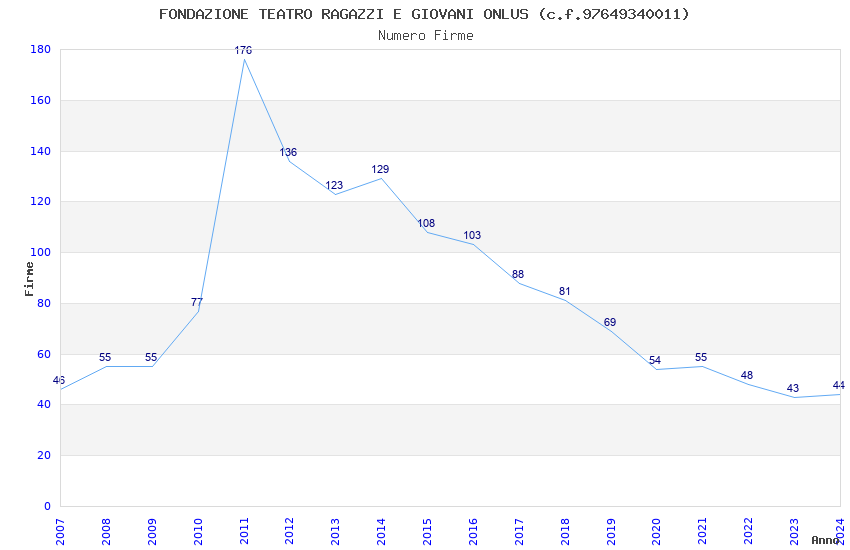This screenshot has height=550, width=850.
Task: Click the 2021 year label on the x-axis
Action: tap(703, 532)
